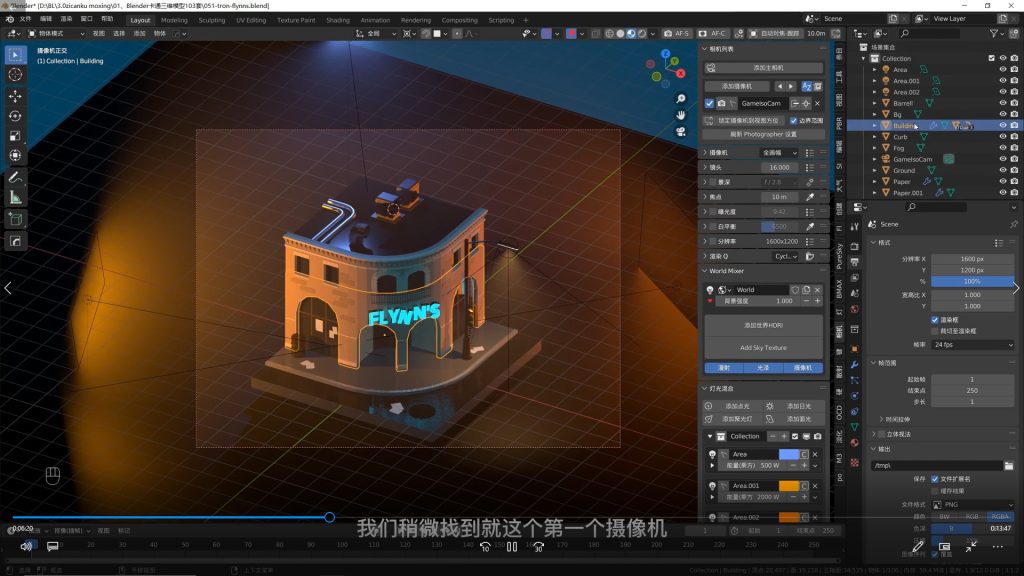
Task: Open the PNG file format dropdown
Action: click(x=971, y=505)
